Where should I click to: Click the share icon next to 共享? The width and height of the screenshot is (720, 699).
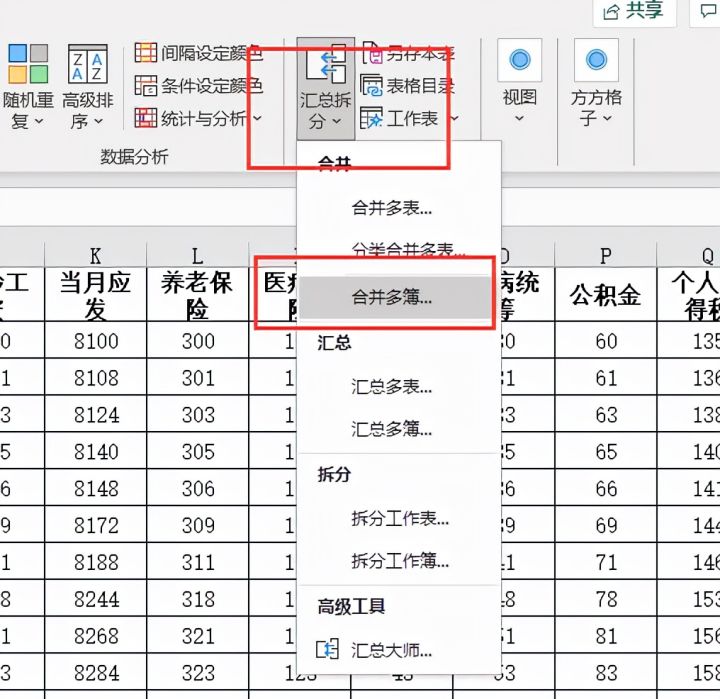coord(611,11)
